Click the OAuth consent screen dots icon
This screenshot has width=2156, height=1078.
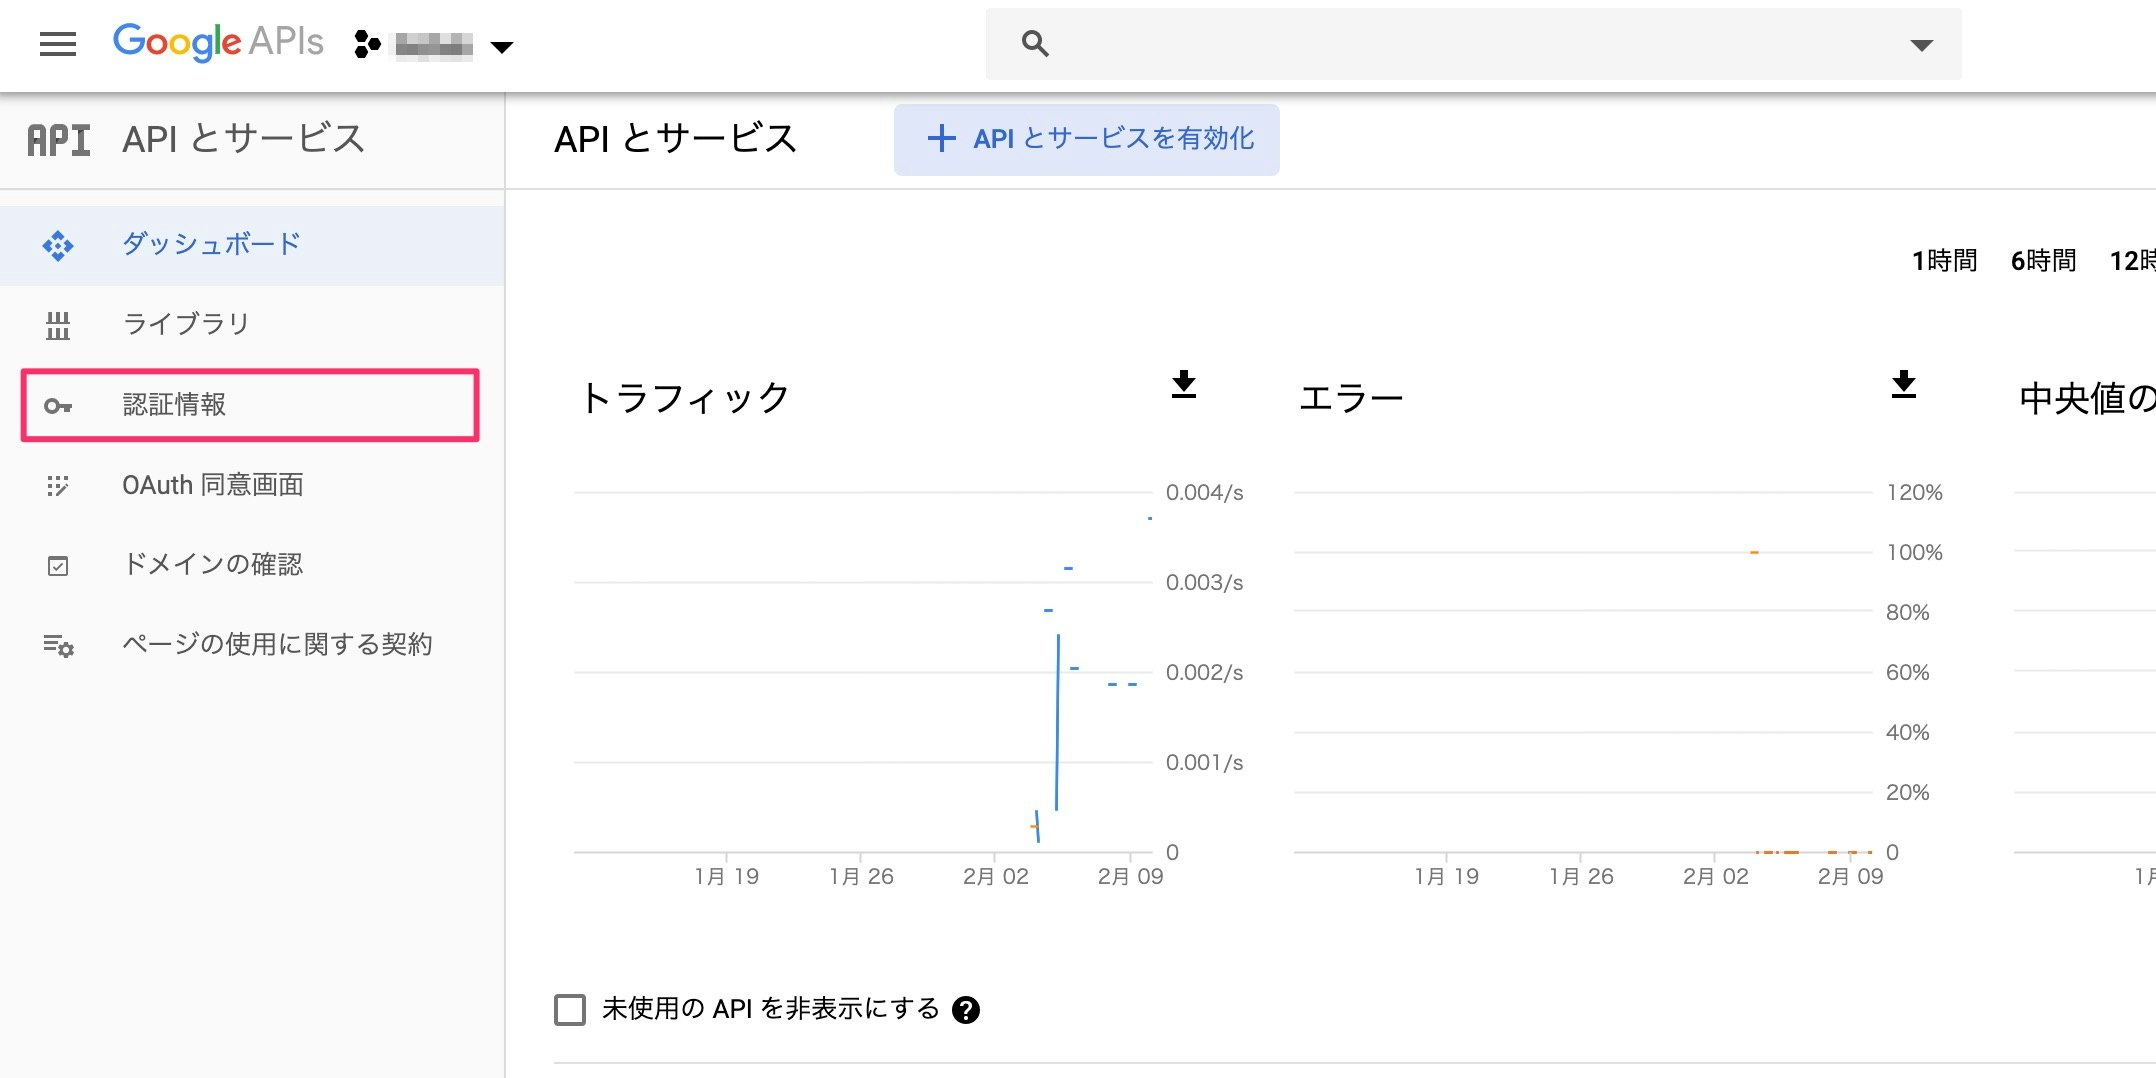[58, 485]
